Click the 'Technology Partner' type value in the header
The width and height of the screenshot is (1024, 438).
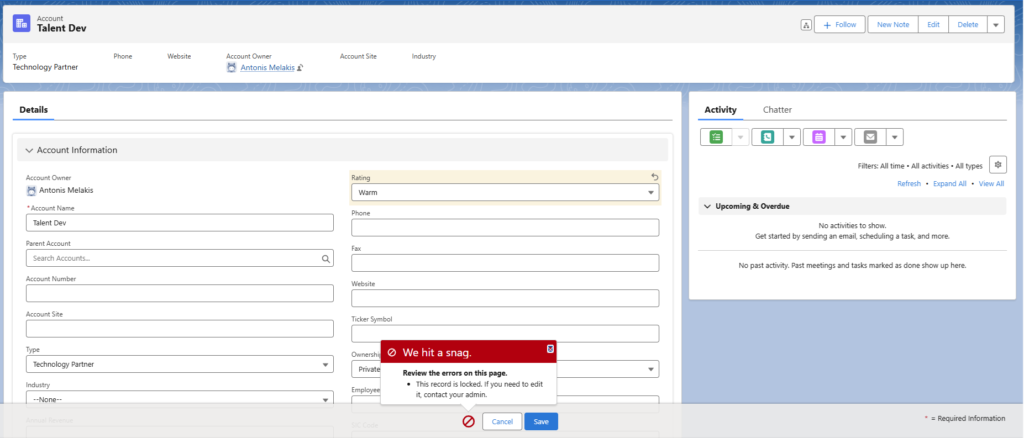pyautogui.click(x=46, y=67)
